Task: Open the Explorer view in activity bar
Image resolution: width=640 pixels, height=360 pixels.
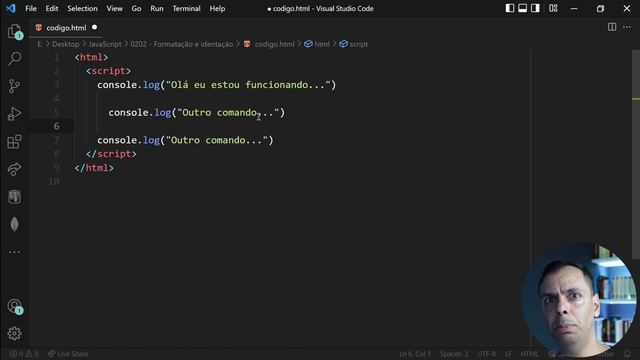Action: (15, 31)
